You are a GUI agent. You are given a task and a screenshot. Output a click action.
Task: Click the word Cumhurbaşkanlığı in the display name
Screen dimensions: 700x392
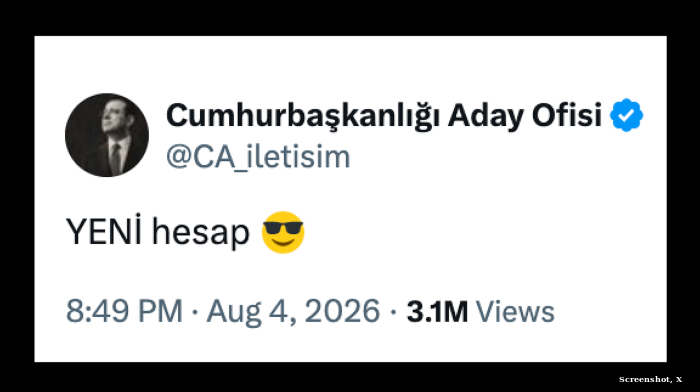coord(303,116)
